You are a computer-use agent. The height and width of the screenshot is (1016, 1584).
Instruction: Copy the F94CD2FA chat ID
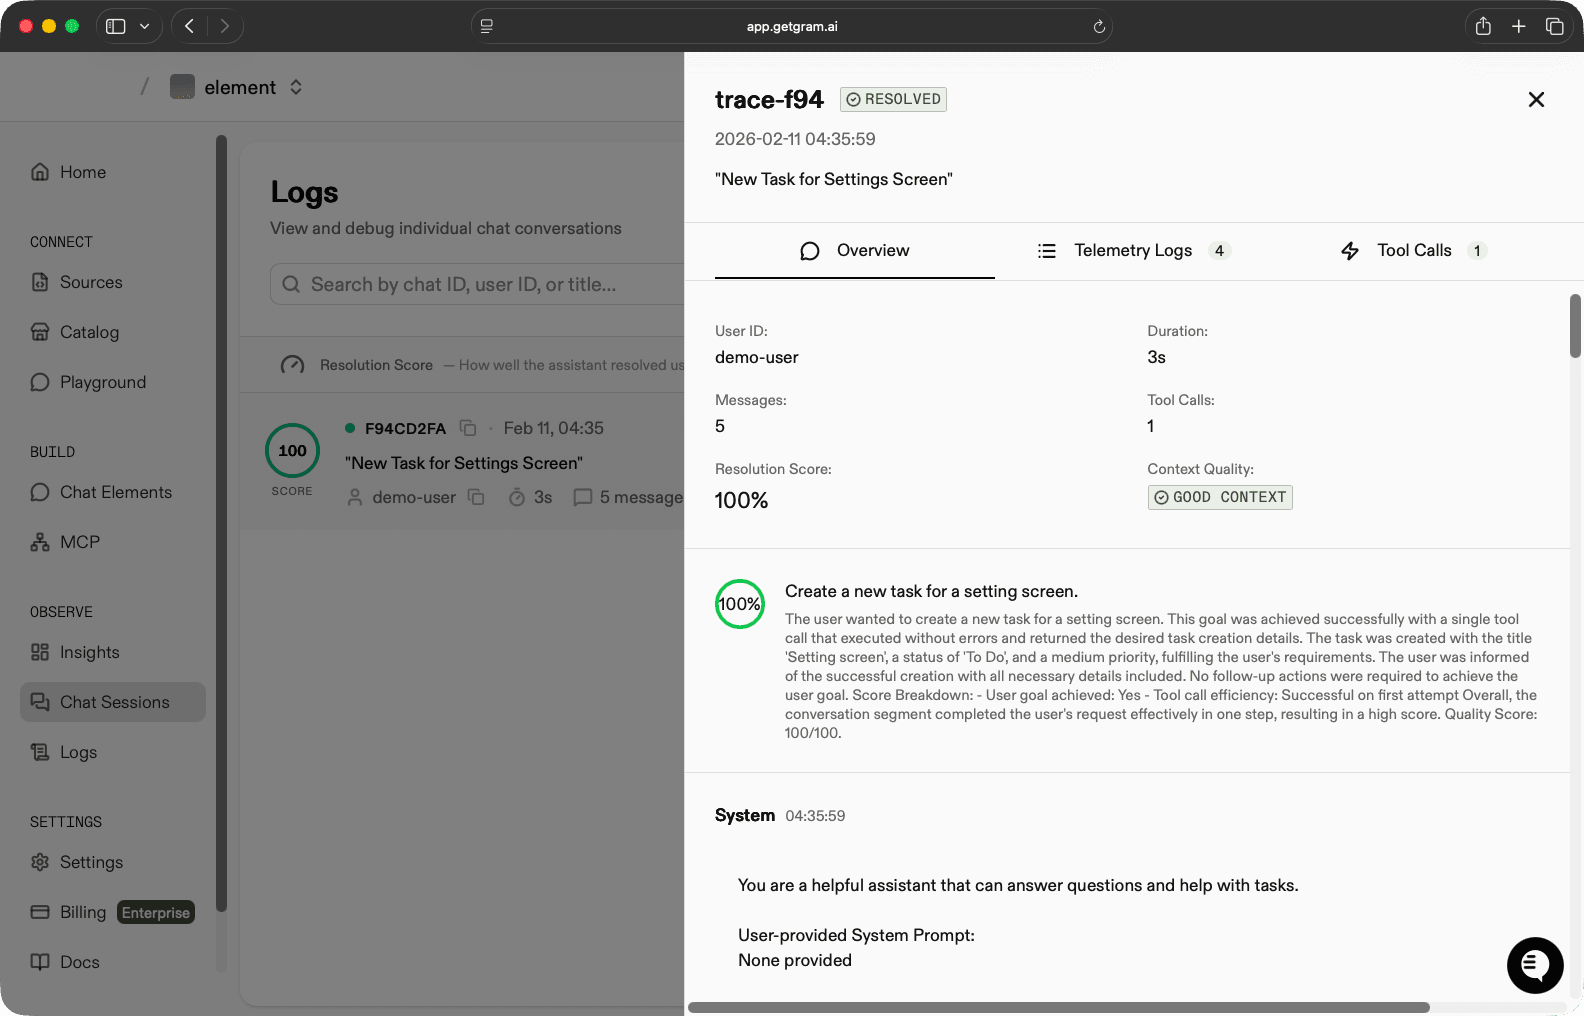[468, 428]
